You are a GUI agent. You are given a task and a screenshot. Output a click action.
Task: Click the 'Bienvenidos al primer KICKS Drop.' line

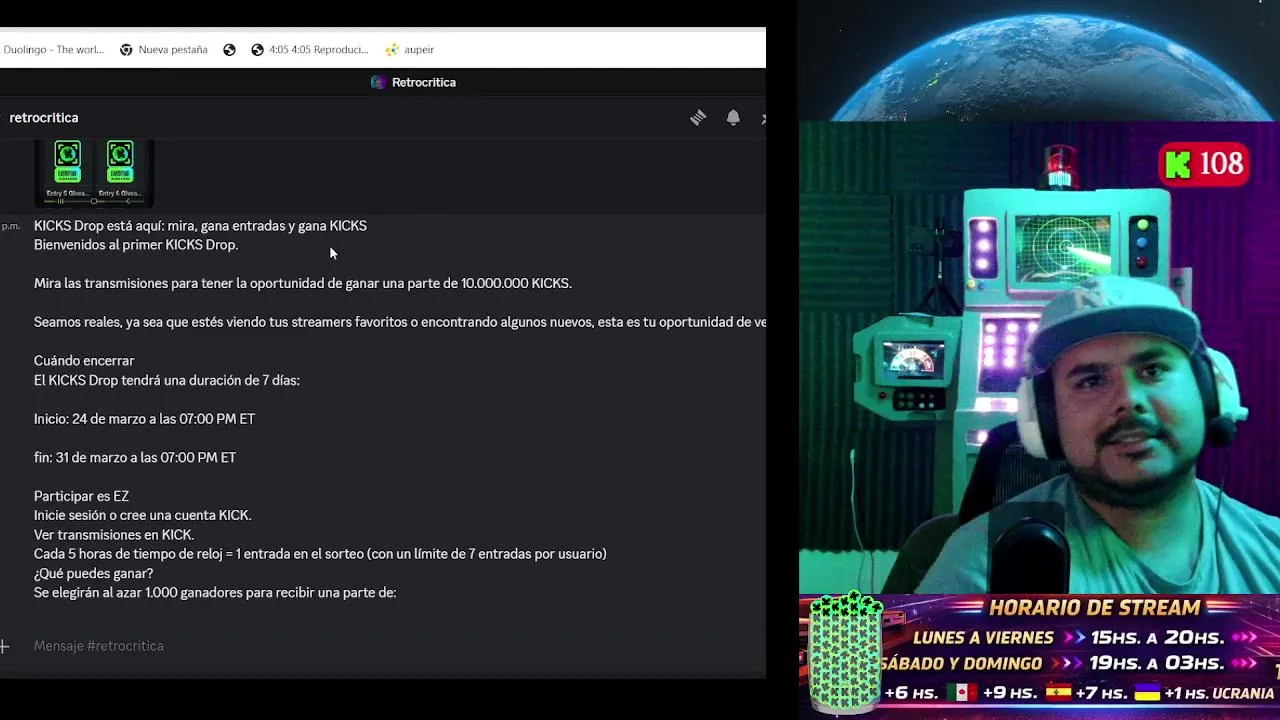tap(136, 245)
